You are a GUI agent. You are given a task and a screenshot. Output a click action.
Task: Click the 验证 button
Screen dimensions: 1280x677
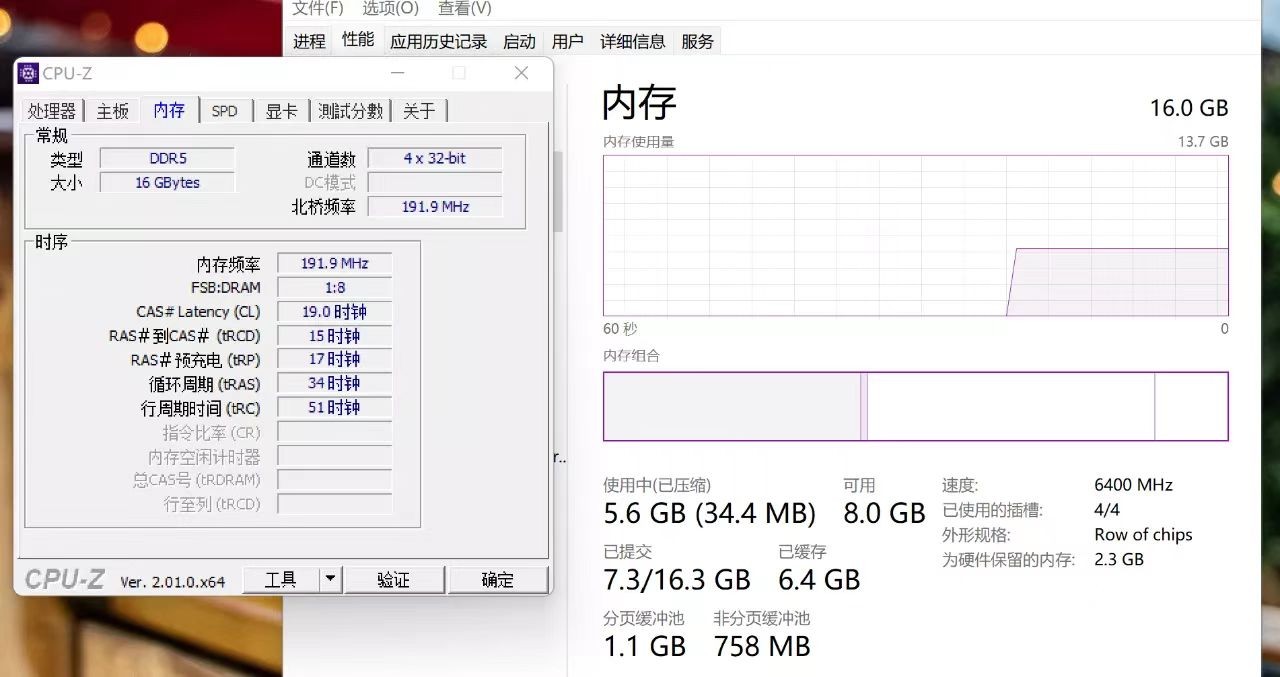tap(394, 580)
